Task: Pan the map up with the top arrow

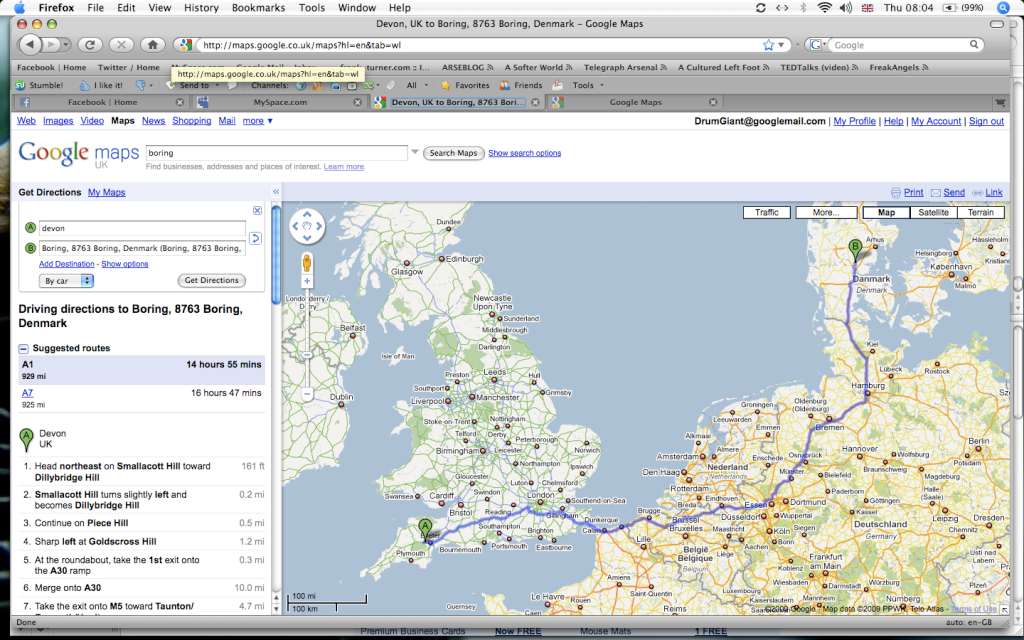Action: [307, 214]
